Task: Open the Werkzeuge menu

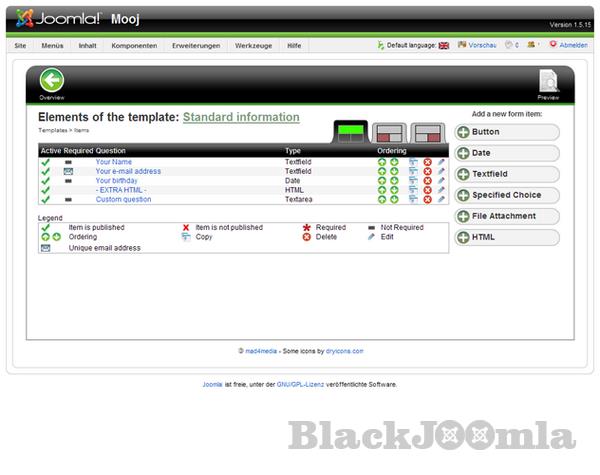Action: [253, 45]
